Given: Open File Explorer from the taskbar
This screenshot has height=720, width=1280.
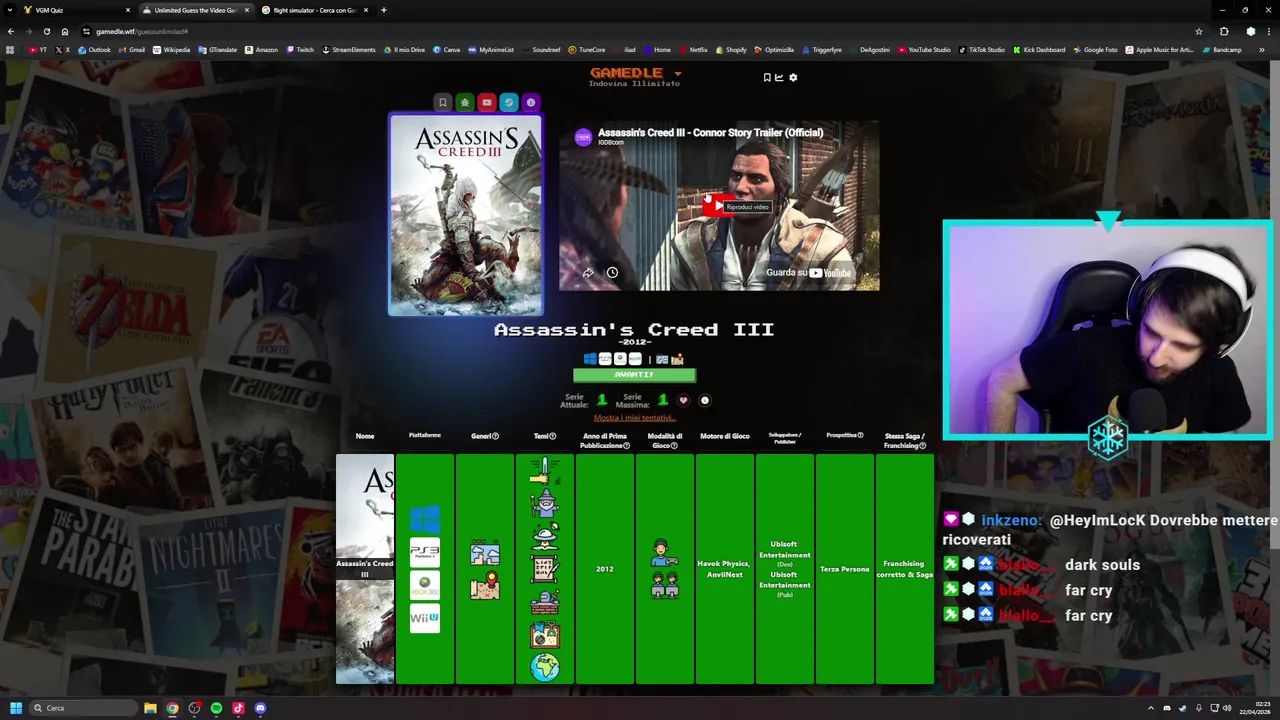Looking at the screenshot, I should (x=150, y=708).
